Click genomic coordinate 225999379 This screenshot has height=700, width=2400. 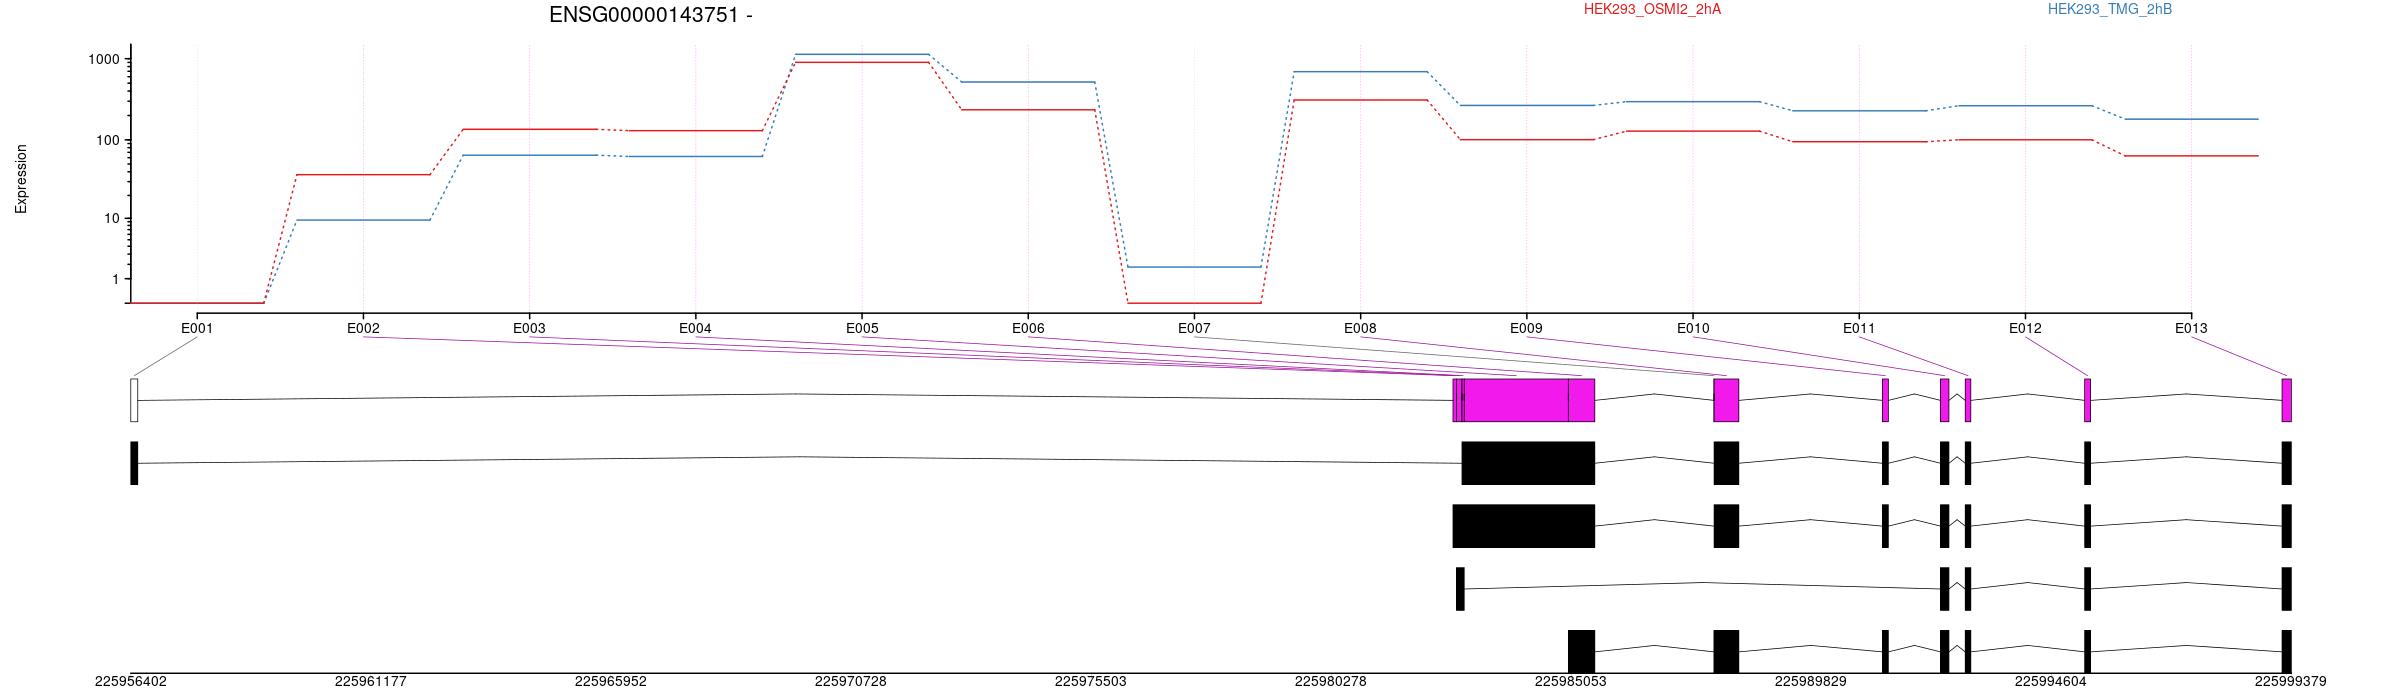2291,682
